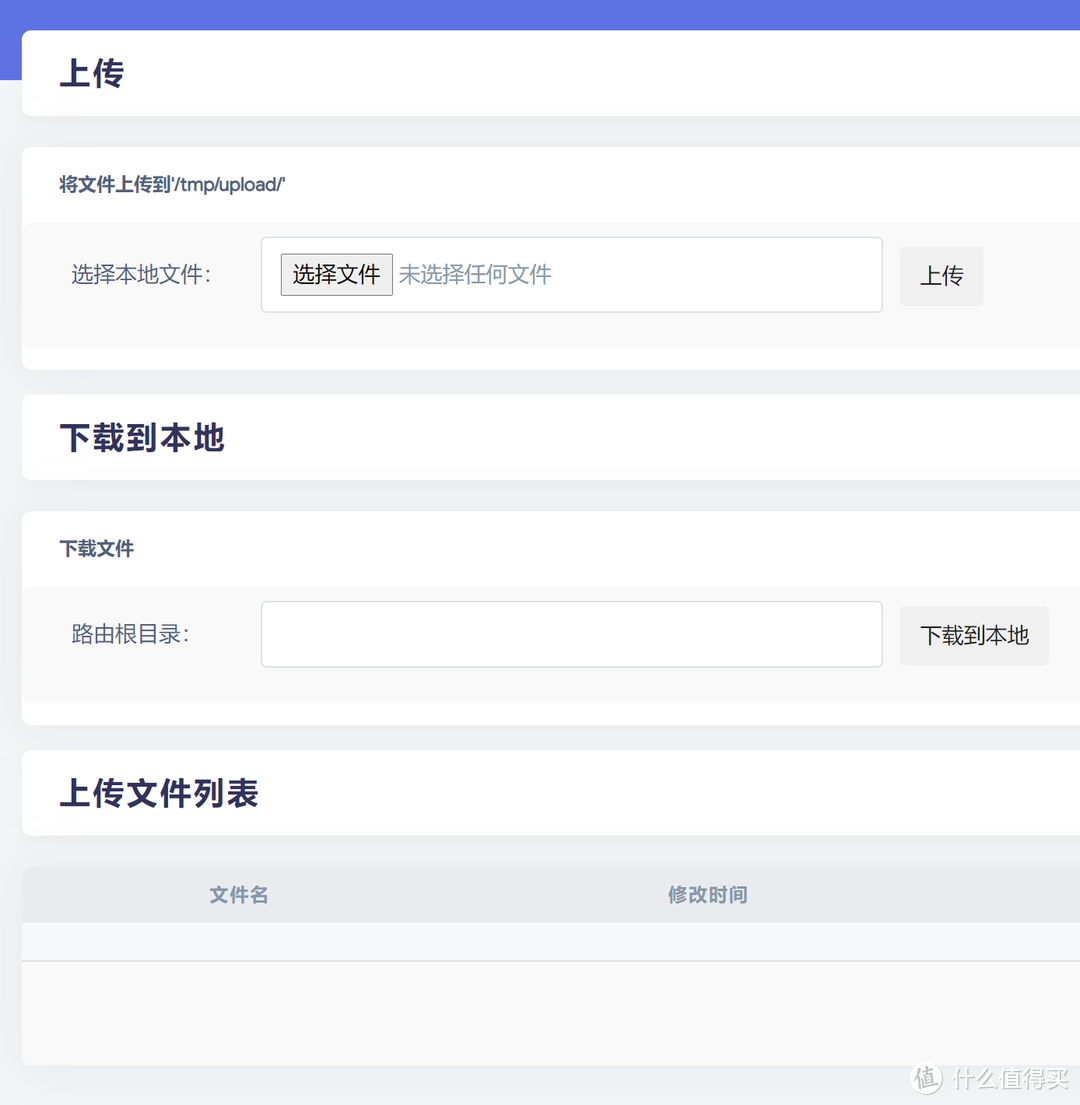Click the 上传 page heading
Viewport: 1080px width, 1105px height.
91,72
